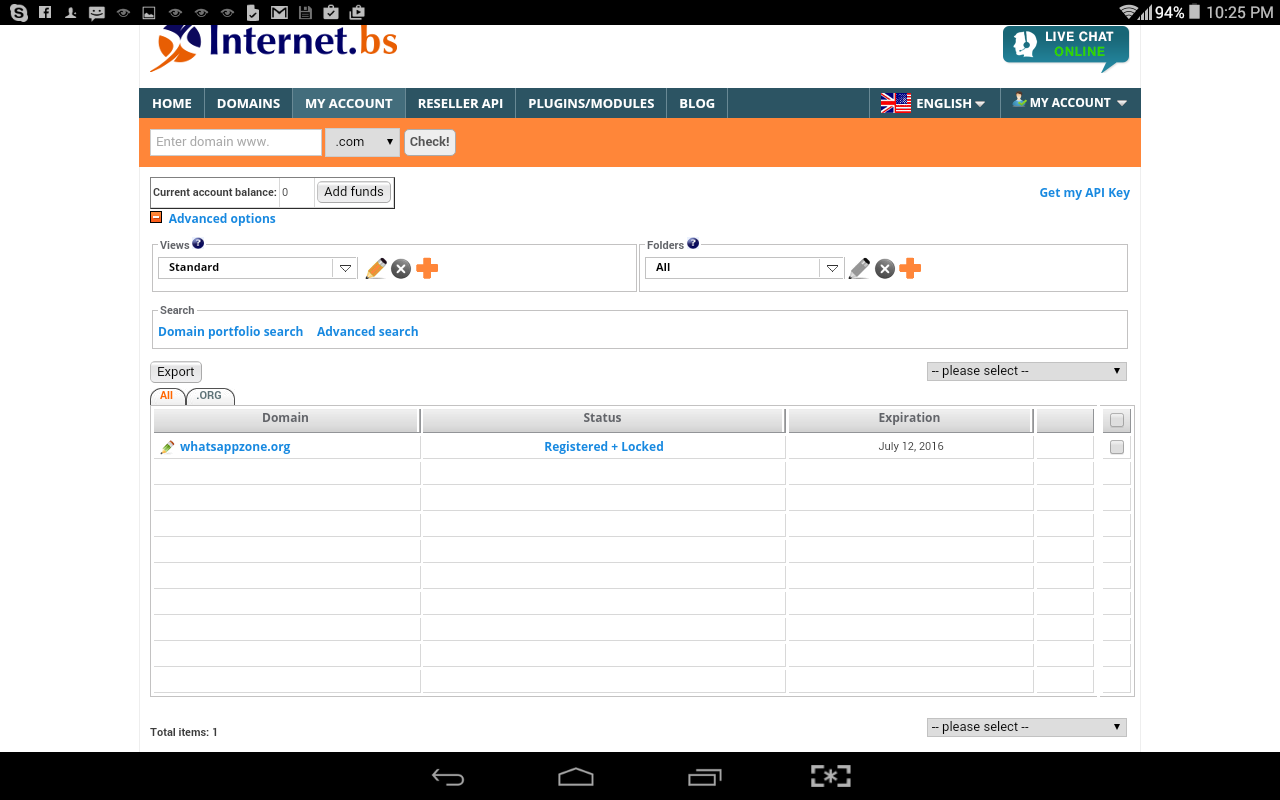This screenshot has height=800, width=1280.
Task: Open PLUGINS/MODULES menu item
Action: click(x=591, y=103)
